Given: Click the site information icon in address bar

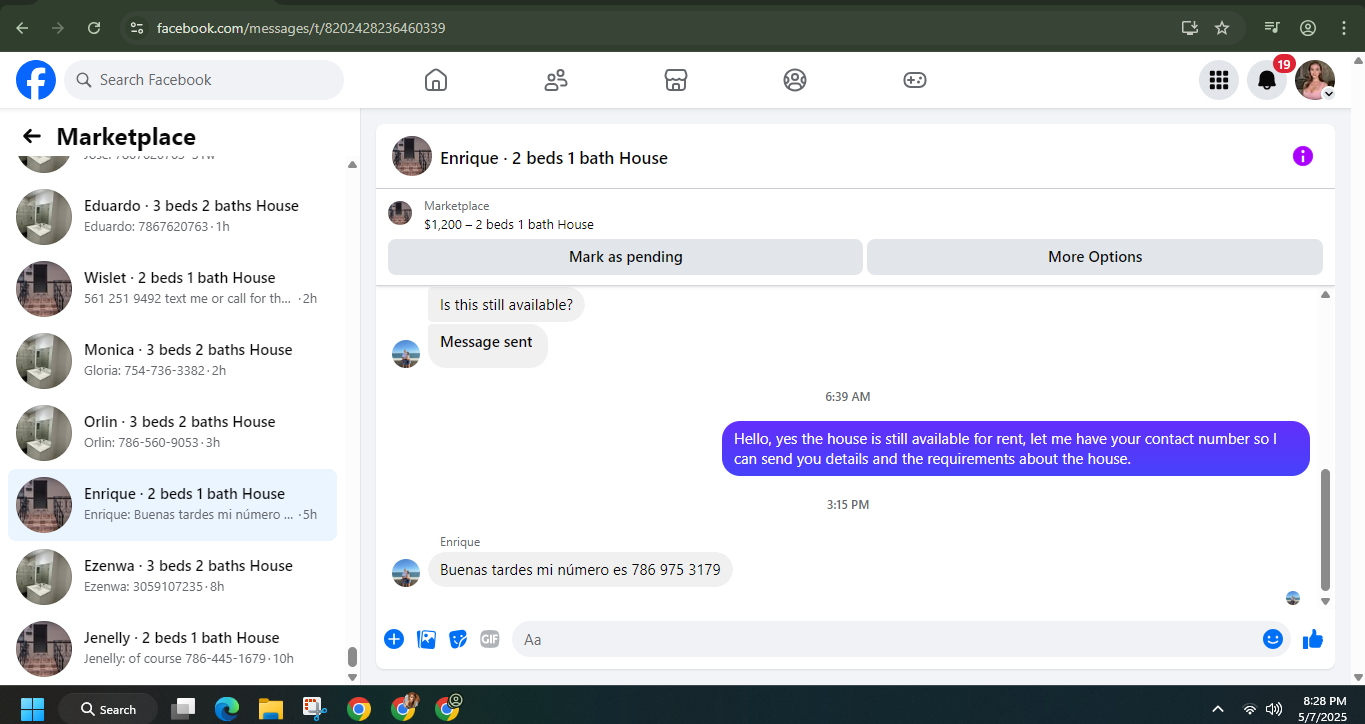Looking at the screenshot, I should pos(137,28).
